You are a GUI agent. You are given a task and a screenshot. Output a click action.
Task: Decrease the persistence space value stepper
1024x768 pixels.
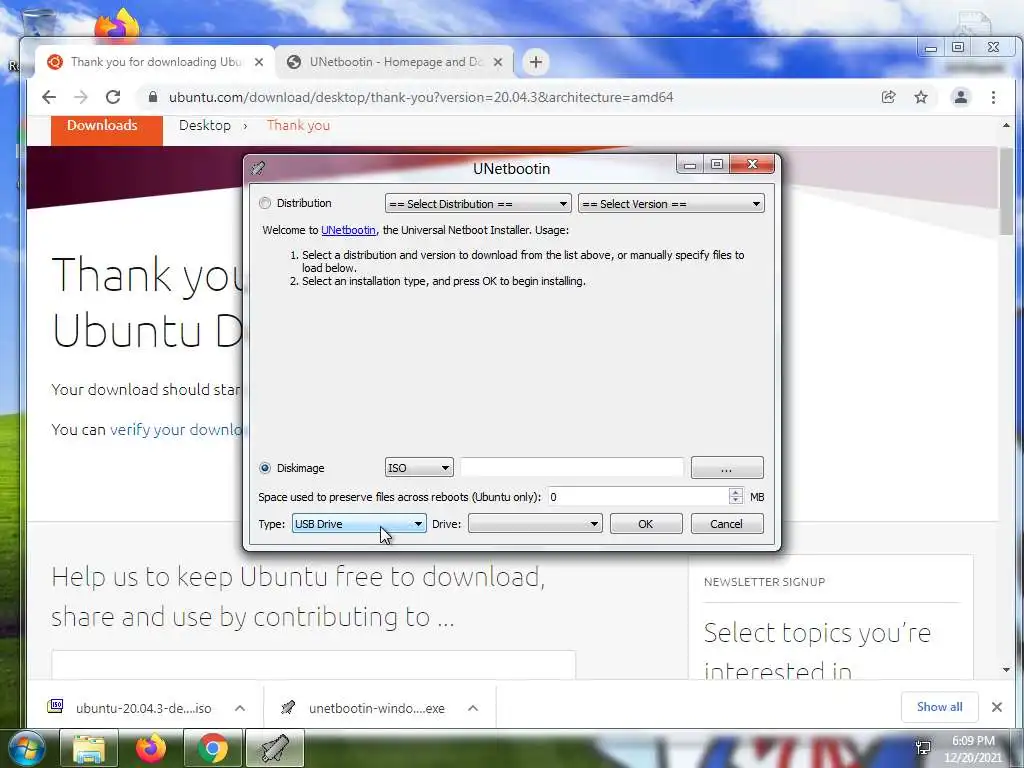pos(735,502)
